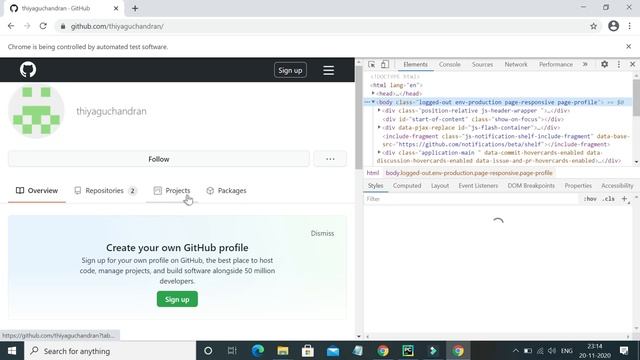Screen dimensions: 640x360
Task: Switch to the Performance DevTools tab
Action: [x=556, y=64]
